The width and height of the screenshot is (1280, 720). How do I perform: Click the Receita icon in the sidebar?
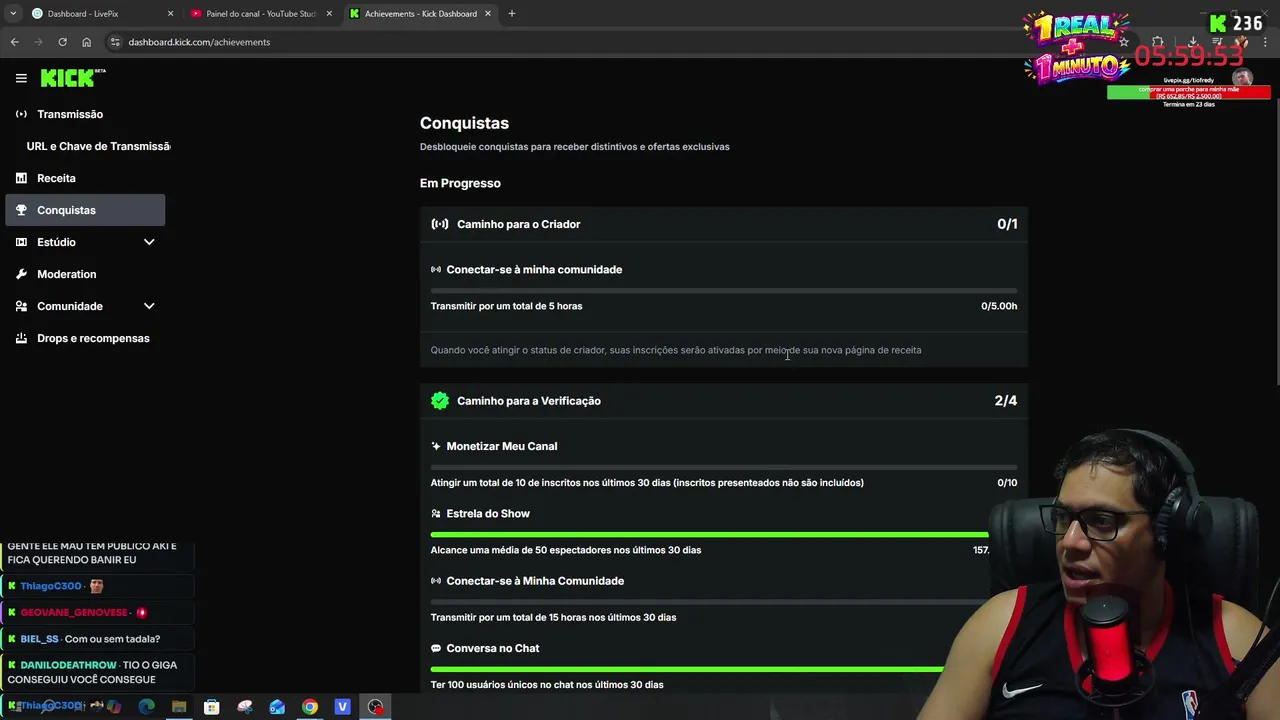coord(21,178)
